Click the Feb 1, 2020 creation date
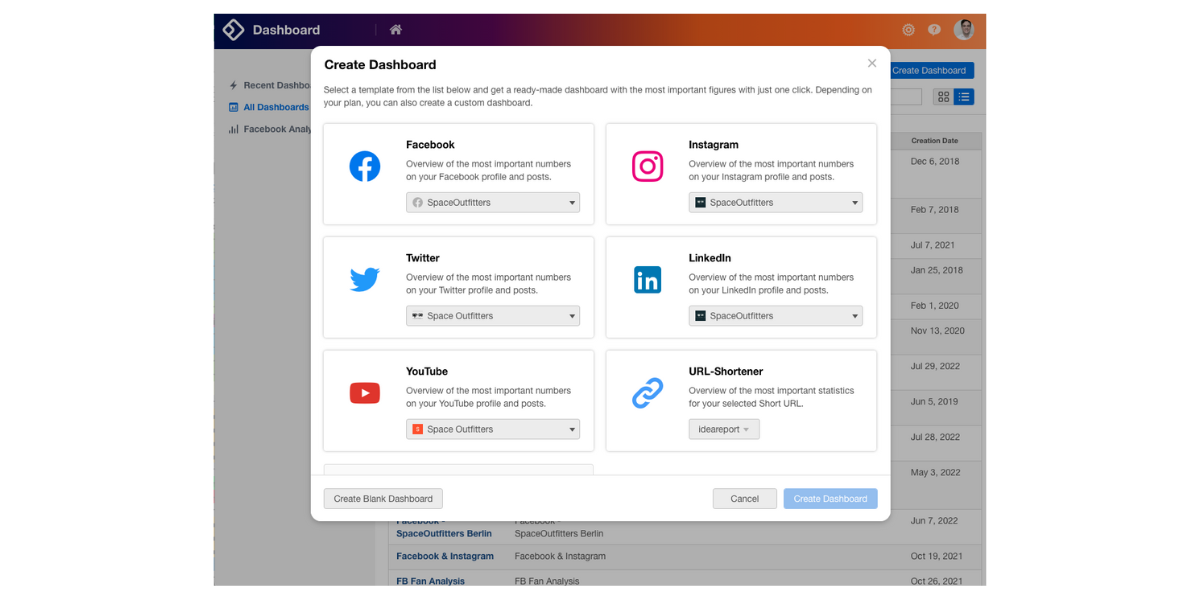 [x=934, y=305]
